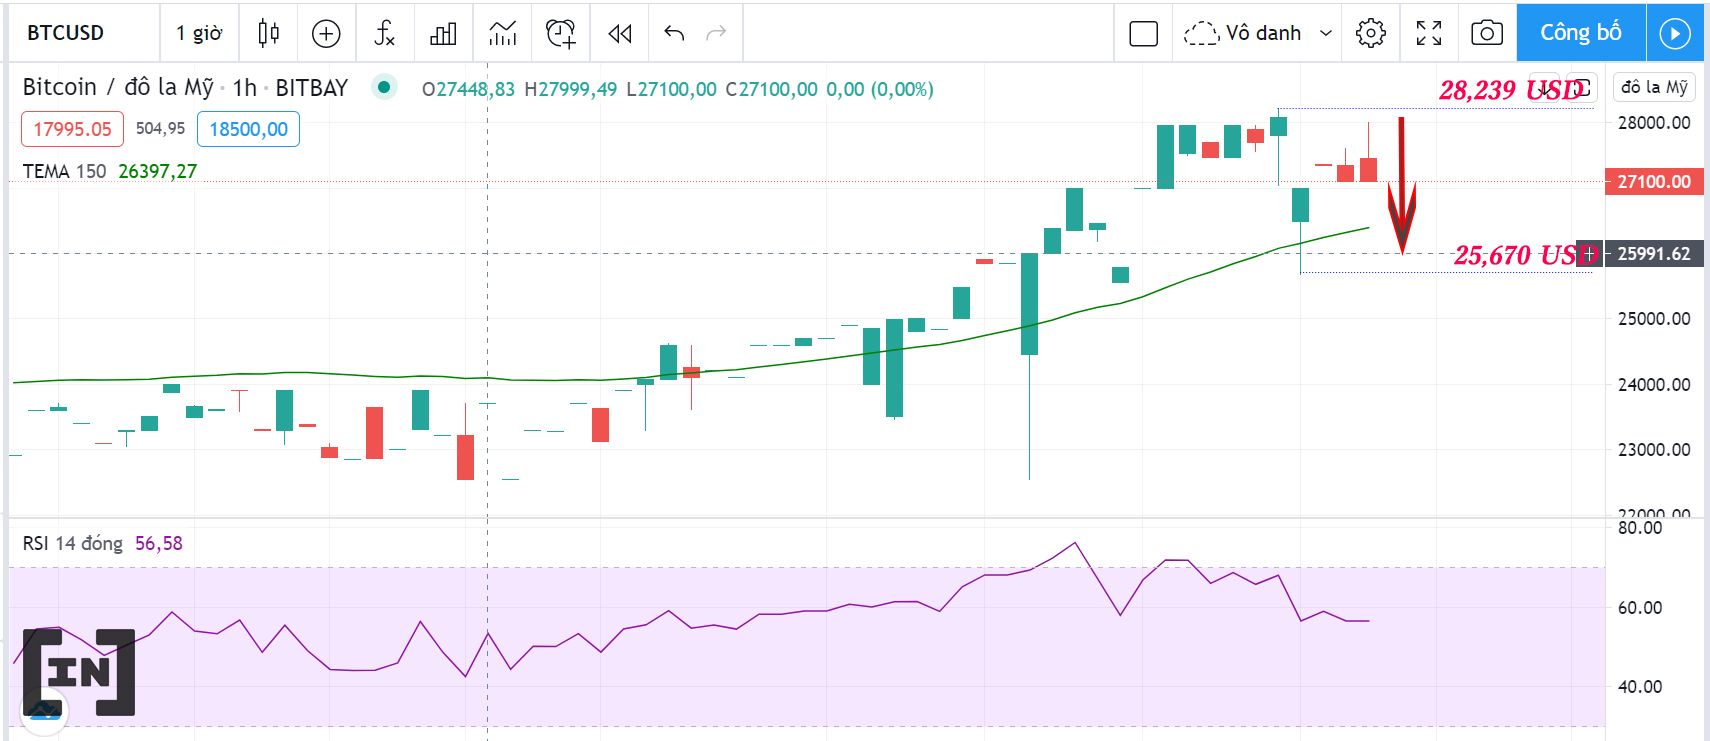Select the BTCUSD symbol tab
Viewport: 1710px width, 741px height.
pos(65,32)
